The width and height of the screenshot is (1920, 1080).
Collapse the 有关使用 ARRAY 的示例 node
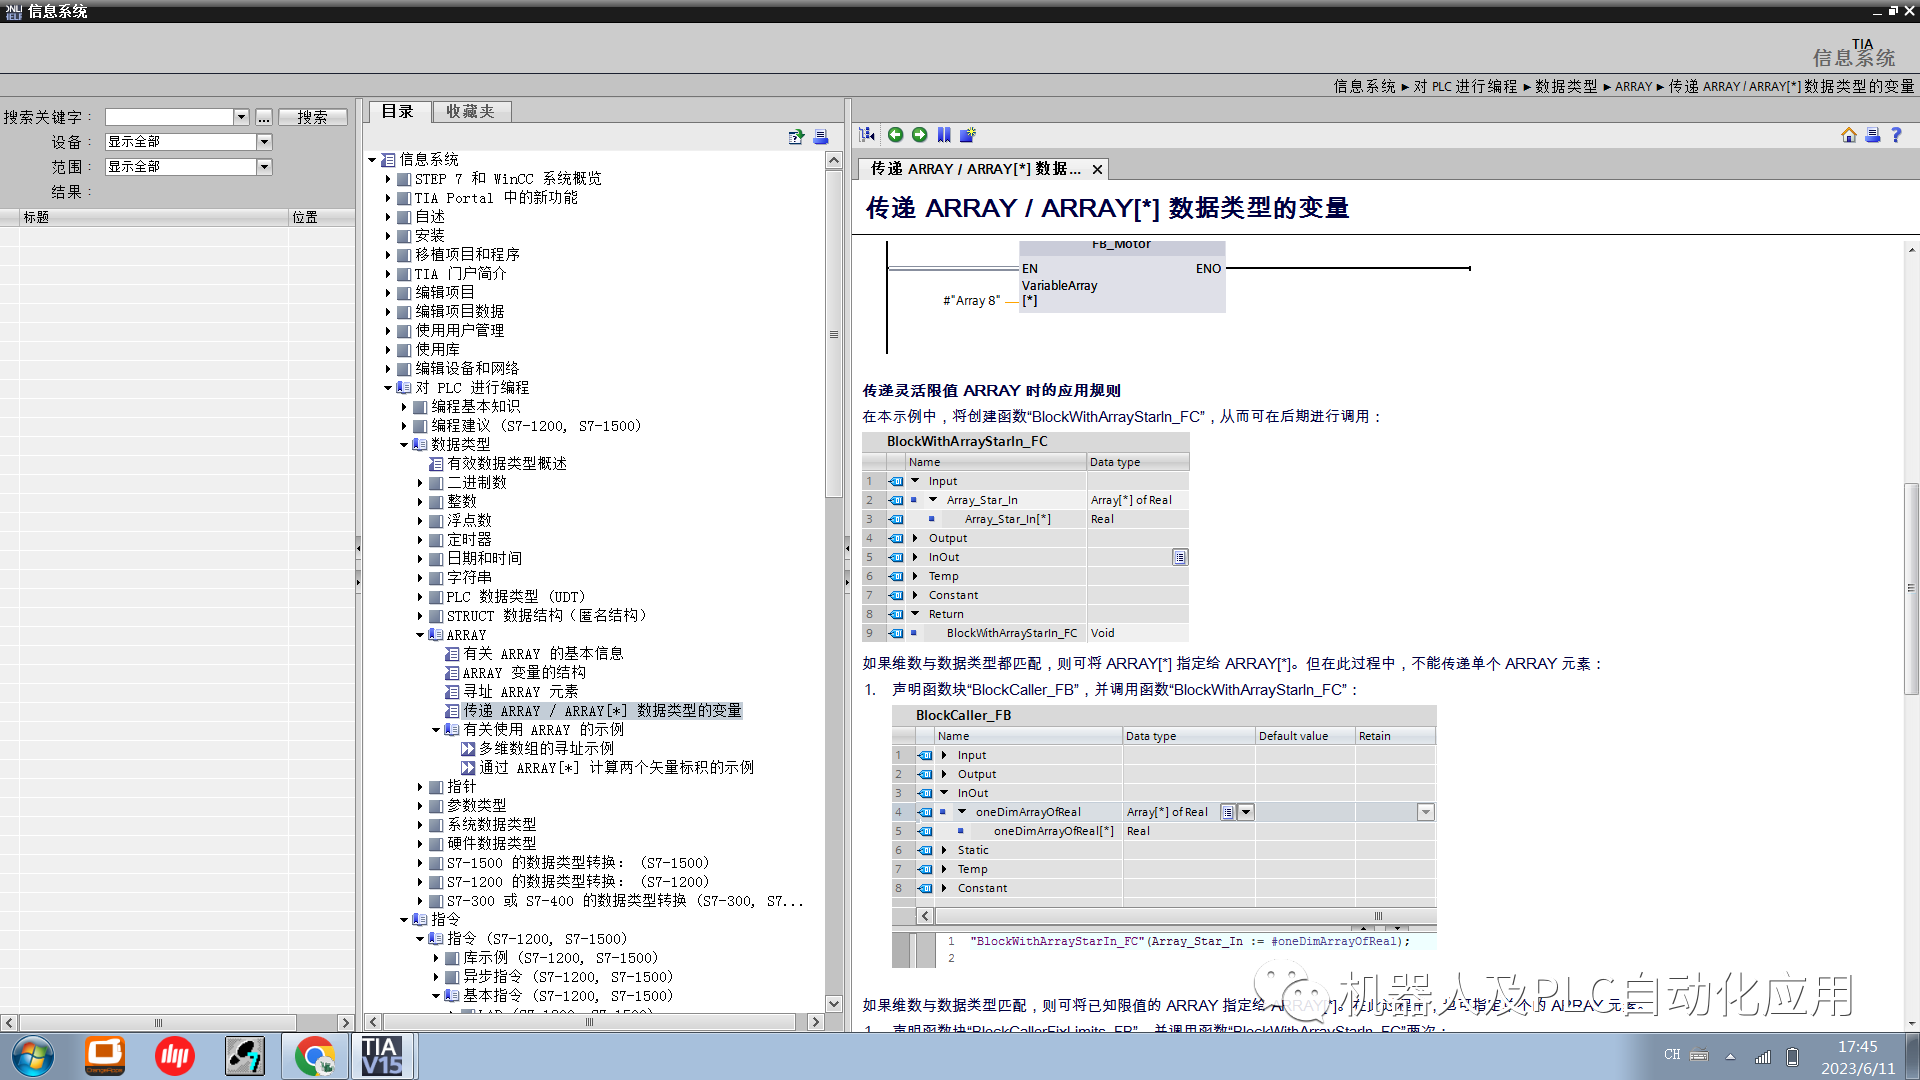(436, 730)
